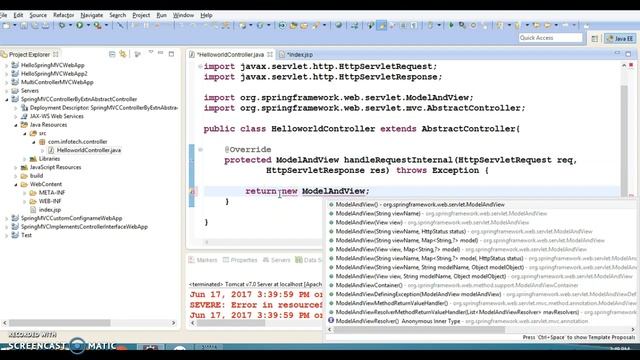Select the Servers project item

pos(30,91)
